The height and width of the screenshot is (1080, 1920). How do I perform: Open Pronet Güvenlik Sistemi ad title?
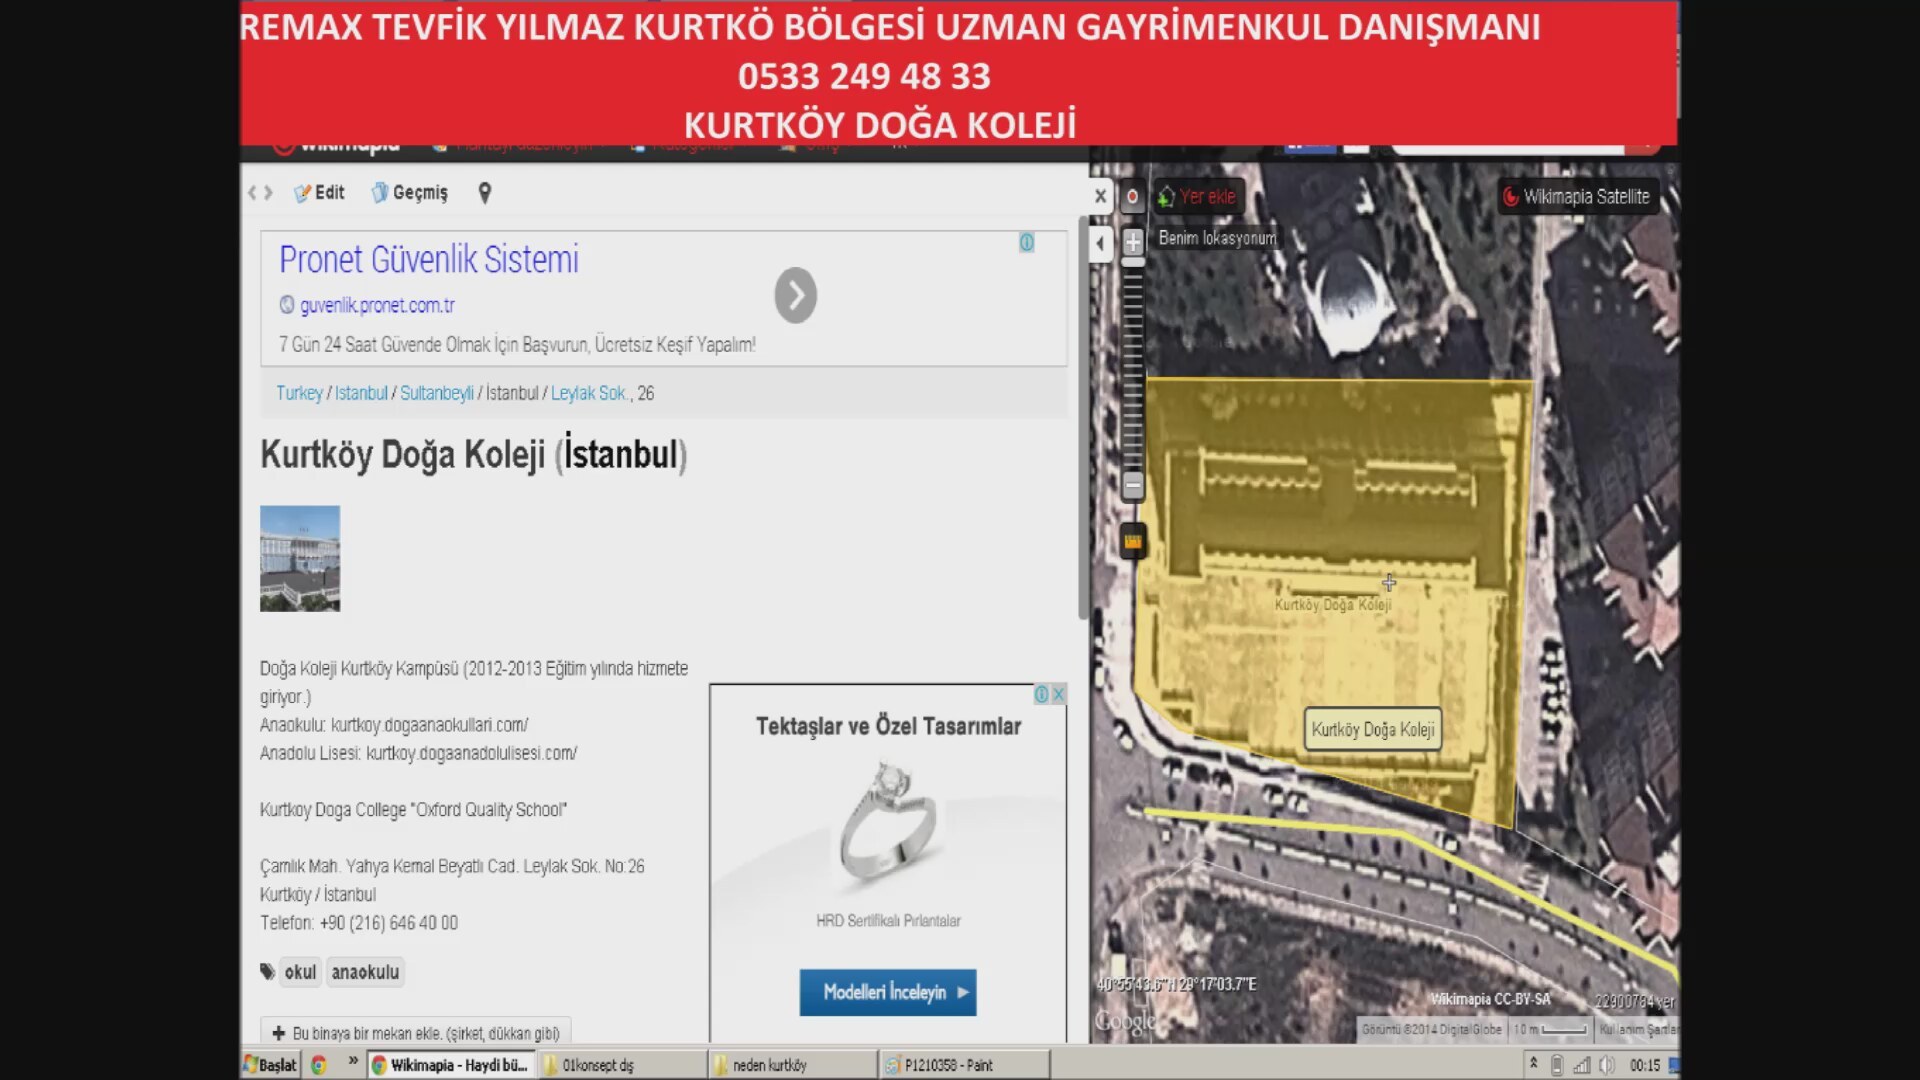[428, 260]
